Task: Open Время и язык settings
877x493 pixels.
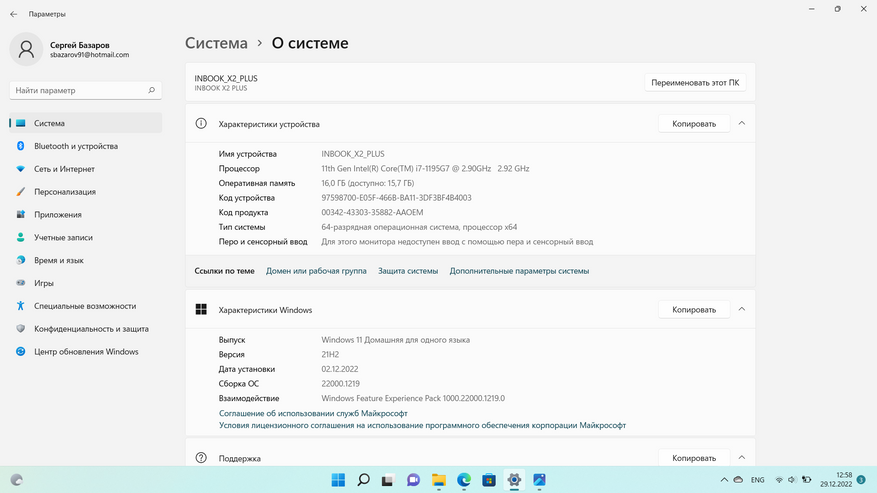Action: [x=86, y=261]
